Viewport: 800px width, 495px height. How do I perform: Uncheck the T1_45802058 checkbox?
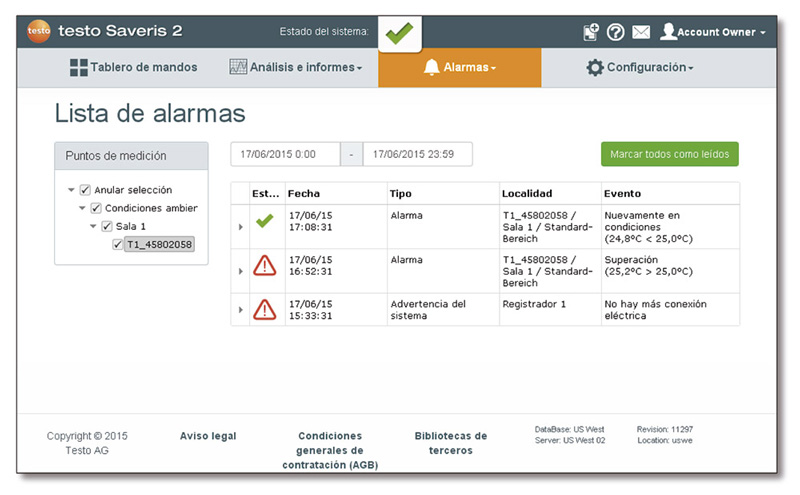[117, 244]
